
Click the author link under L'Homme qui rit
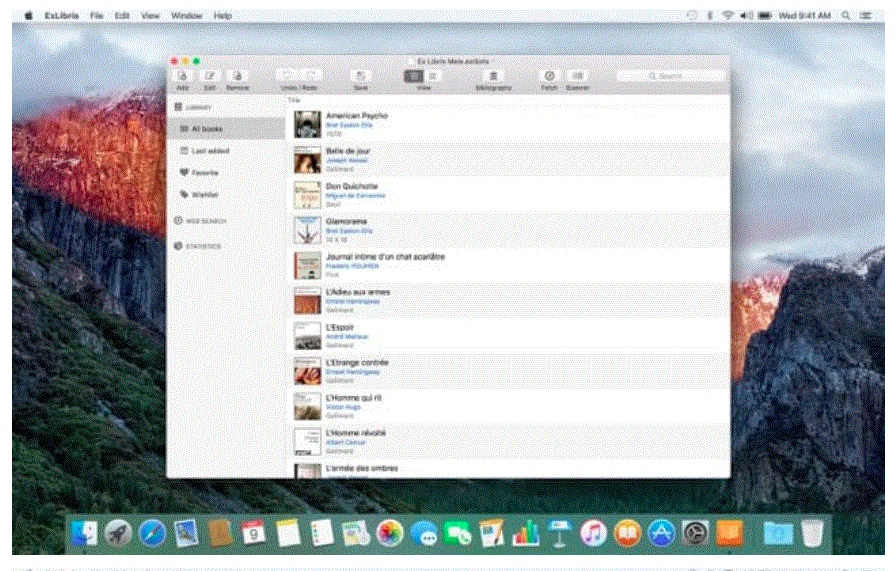coord(343,408)
